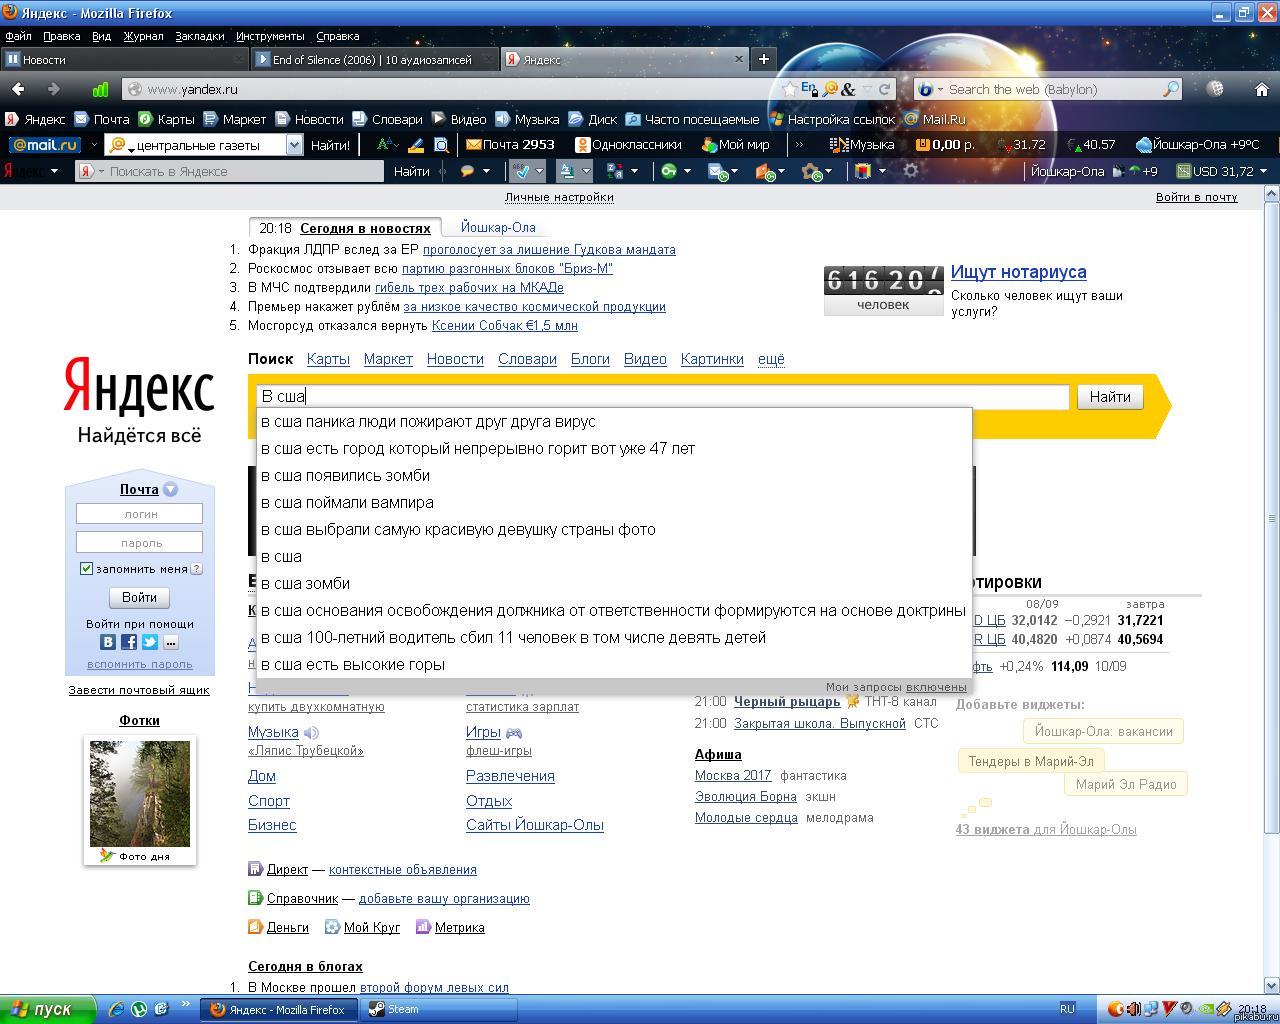
Task: Click the Завести почтовый ящик link
Action: [x=139, y=690]
